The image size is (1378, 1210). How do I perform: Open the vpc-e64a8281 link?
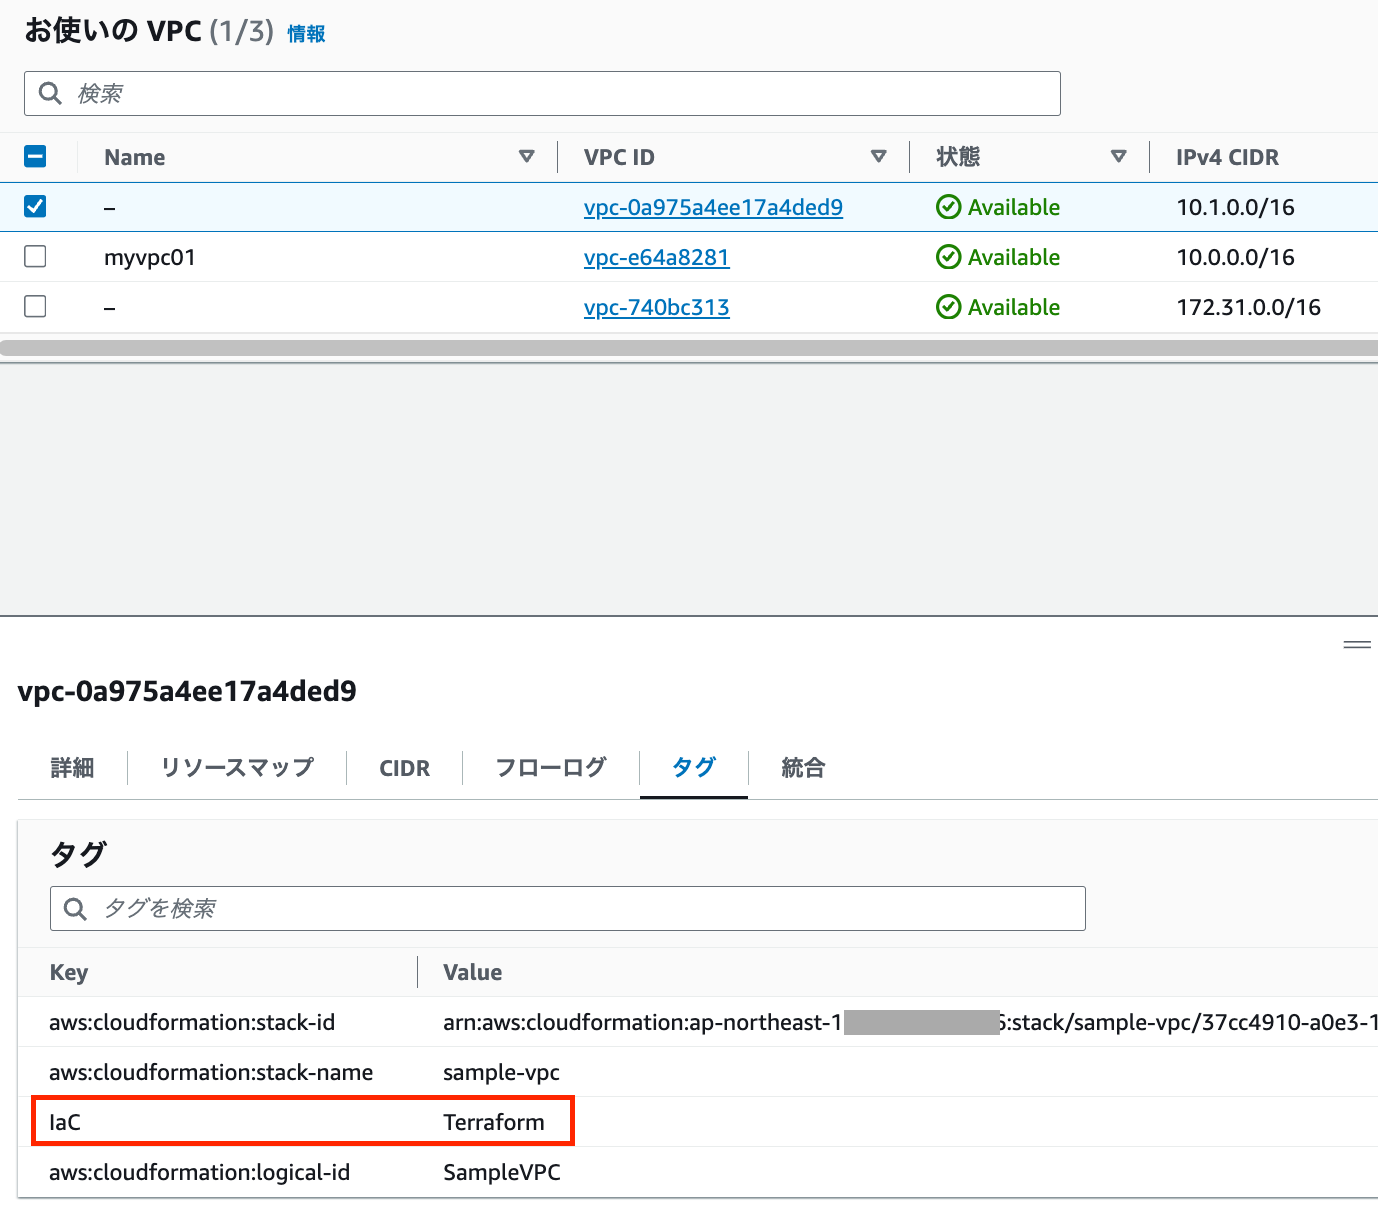656,257
